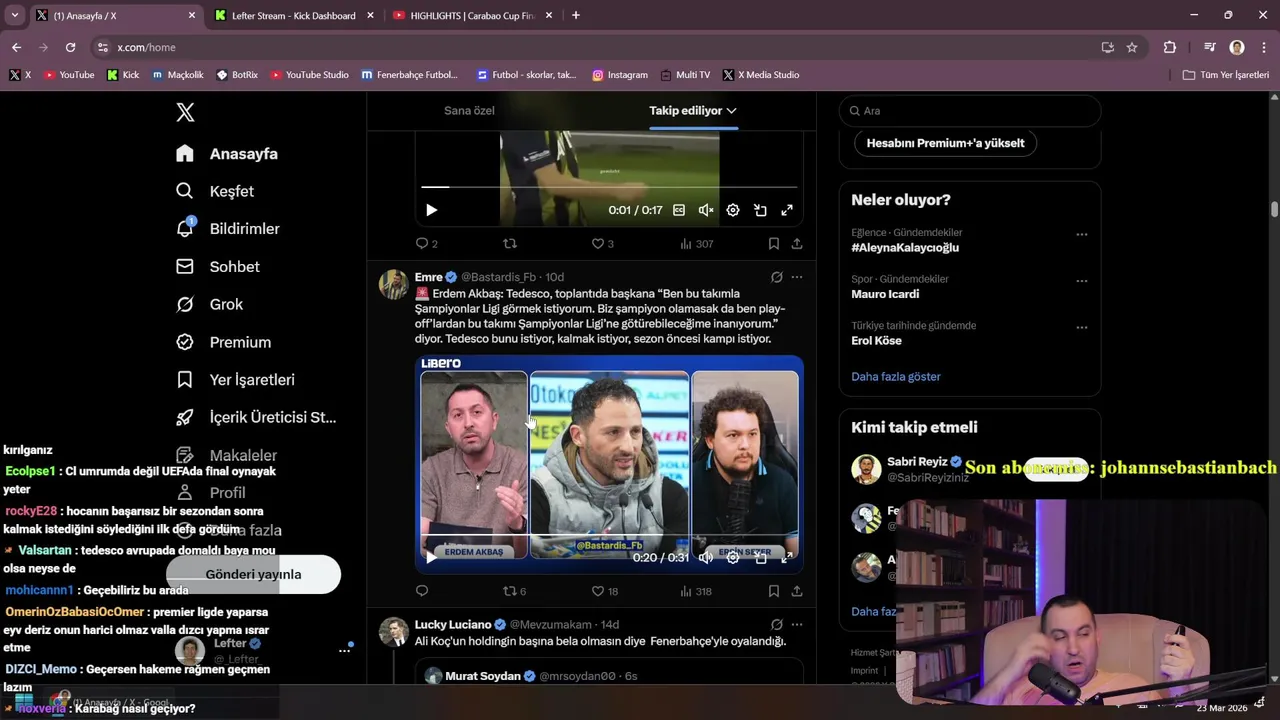
Task: Open YouTube Studio bookmark
Action: tap(310, 75)
